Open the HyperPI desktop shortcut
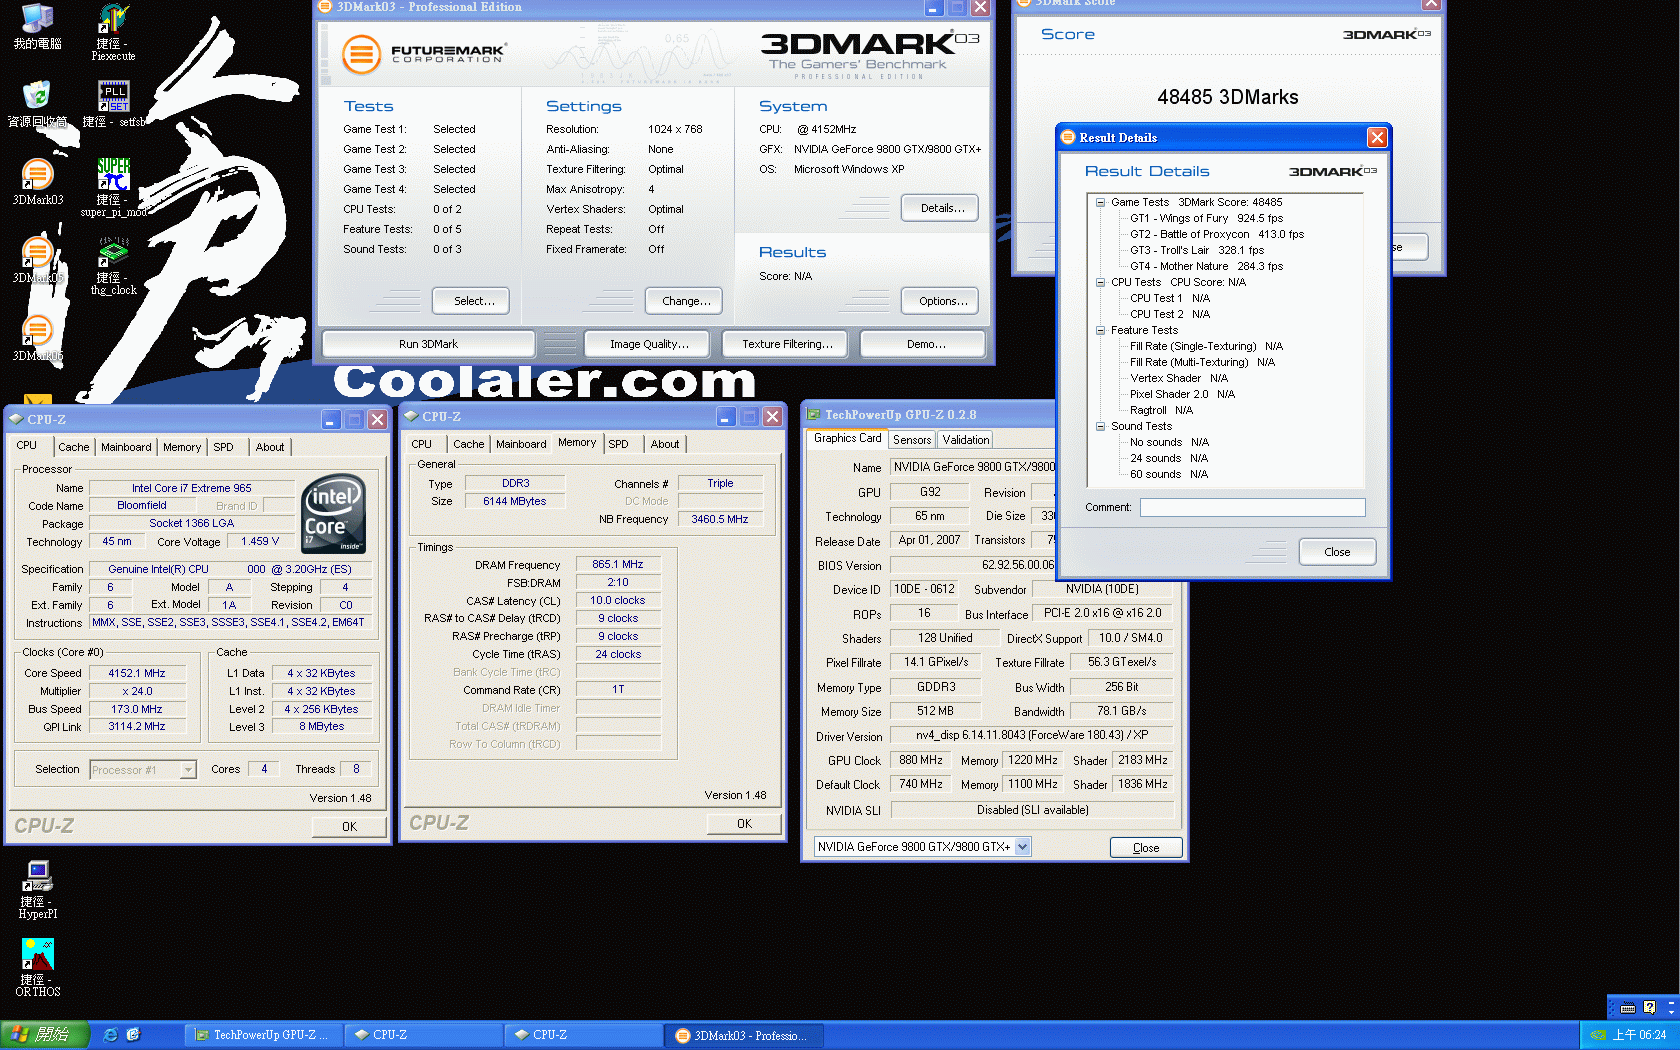Viewport: 1680px width, 1050px height. [38, 889]
